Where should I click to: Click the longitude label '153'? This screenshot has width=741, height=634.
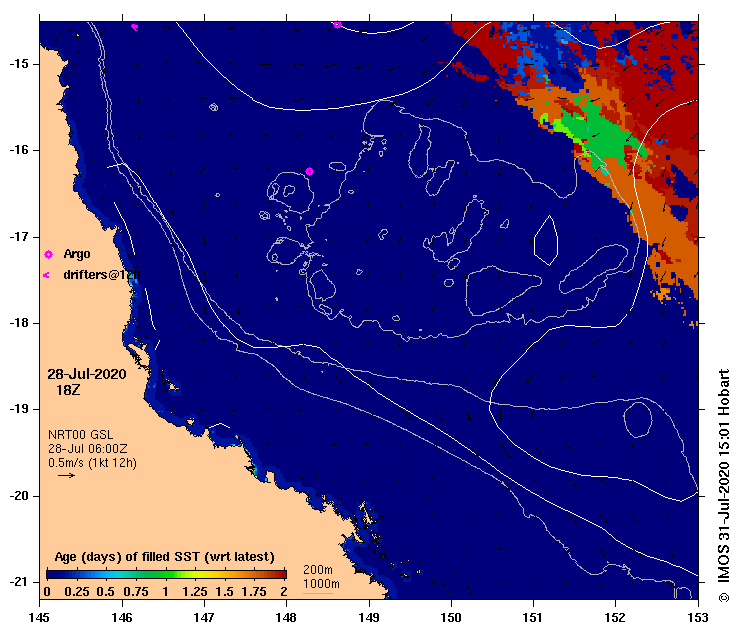point(698,617)
